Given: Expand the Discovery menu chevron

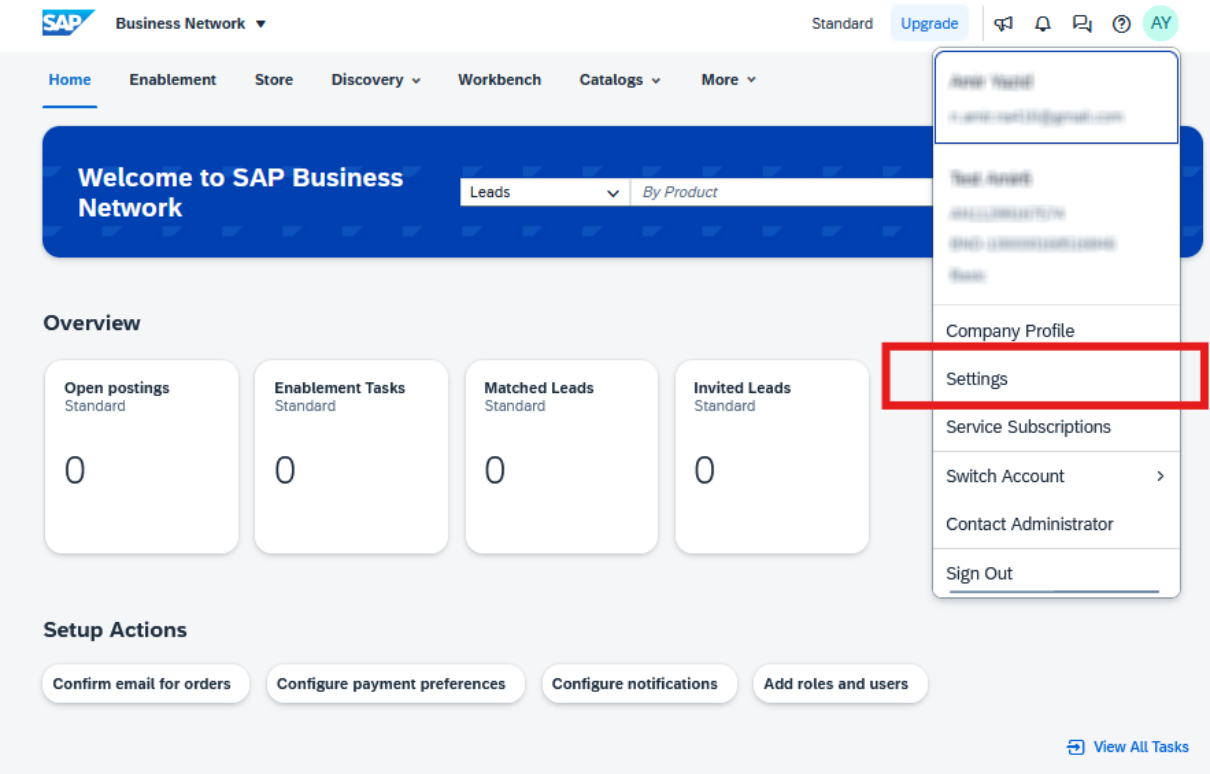Looking at the screenshot, I should [416, 81].
